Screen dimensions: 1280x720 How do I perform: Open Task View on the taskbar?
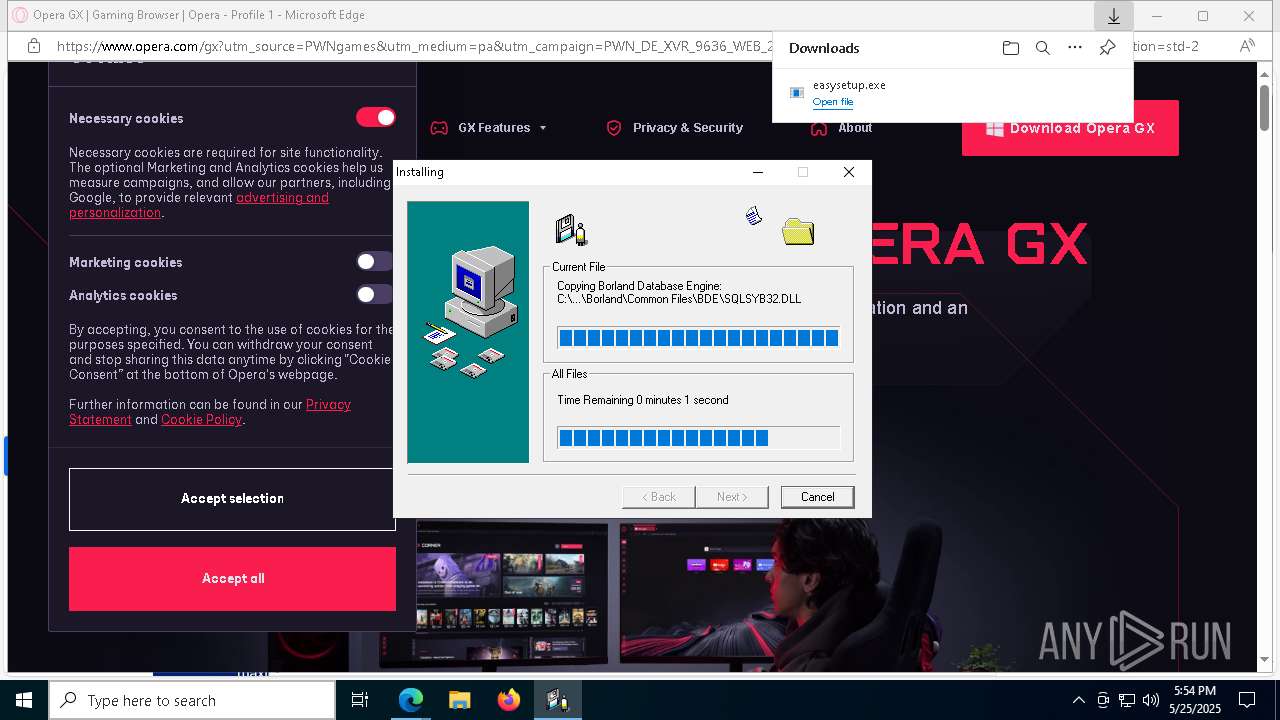[x=360, y=700]
